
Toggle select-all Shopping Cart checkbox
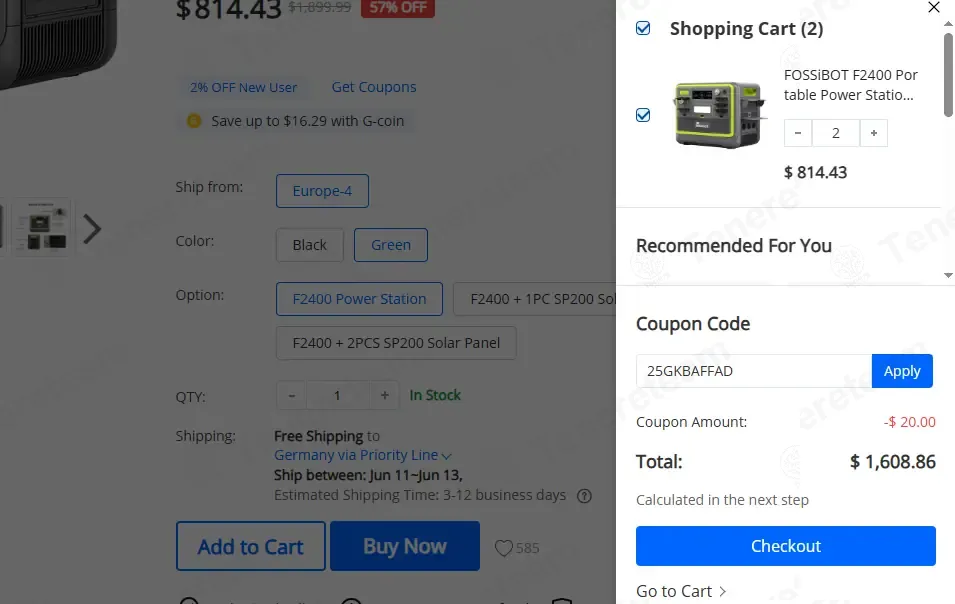[x=643, y=28]
